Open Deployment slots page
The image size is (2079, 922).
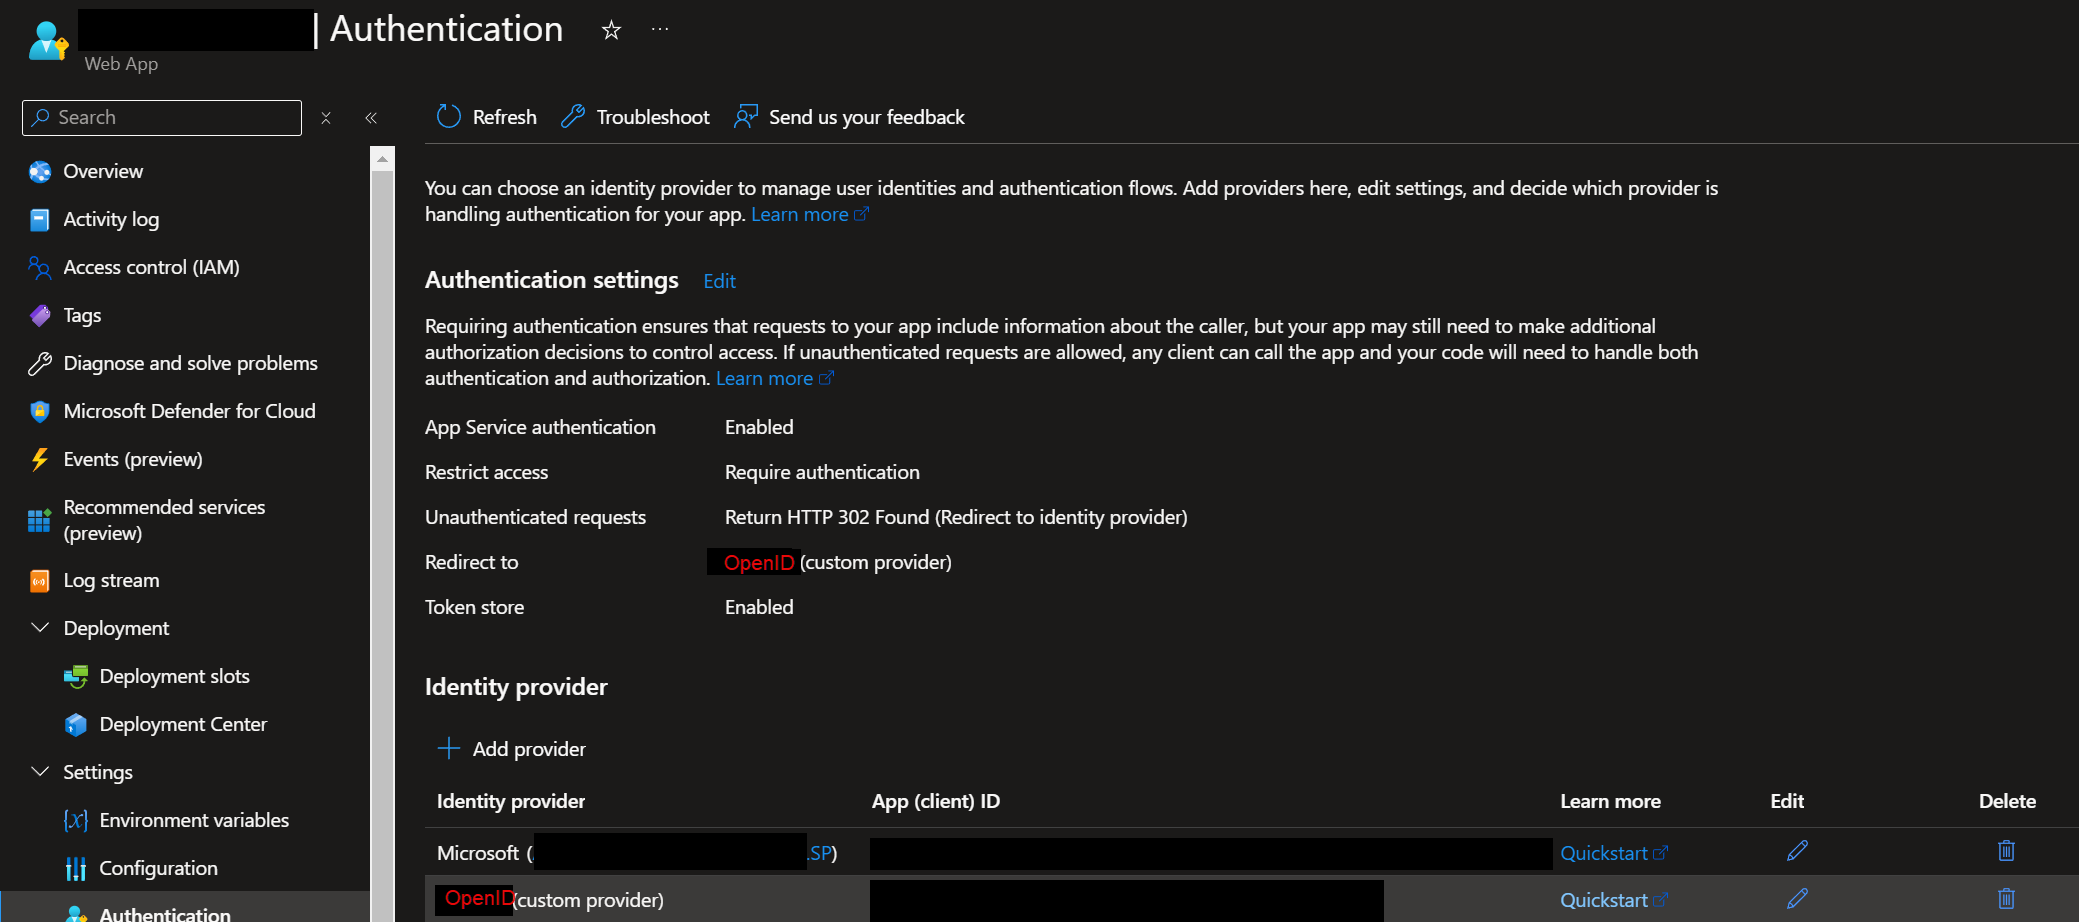coord(174,677)
